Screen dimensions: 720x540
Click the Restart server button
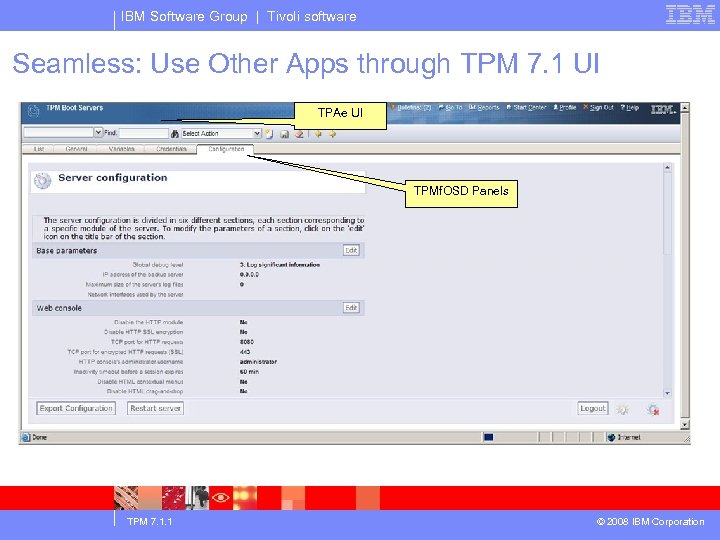pos(155,408)
